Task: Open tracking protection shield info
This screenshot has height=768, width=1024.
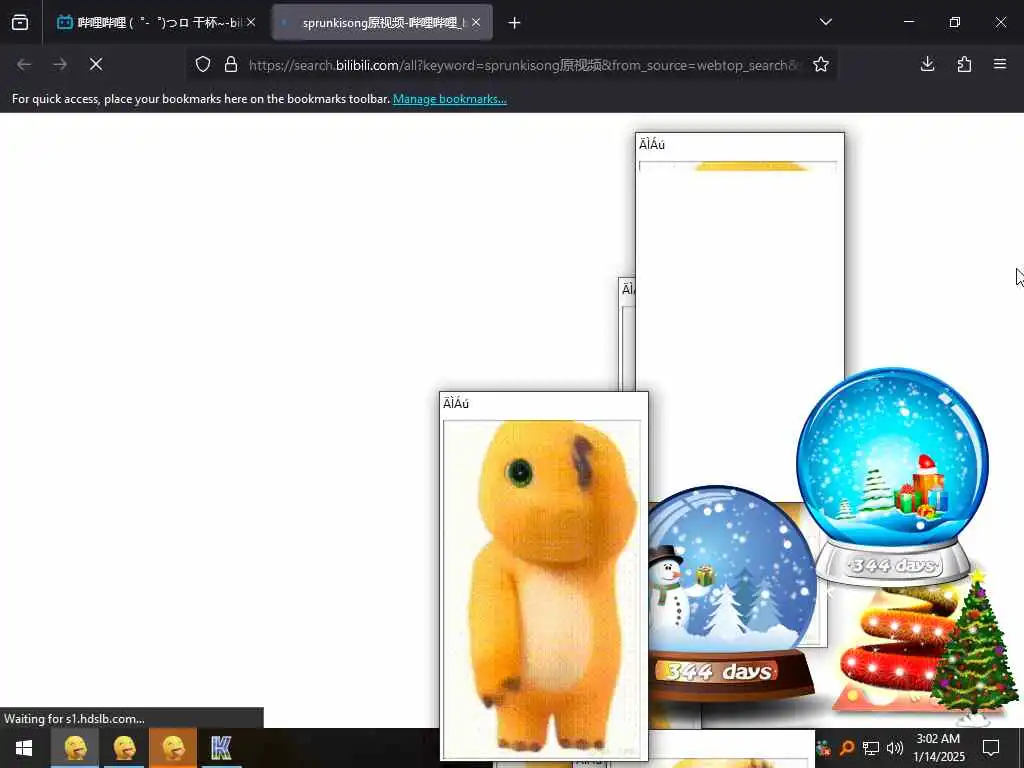Action: [203, 64]
